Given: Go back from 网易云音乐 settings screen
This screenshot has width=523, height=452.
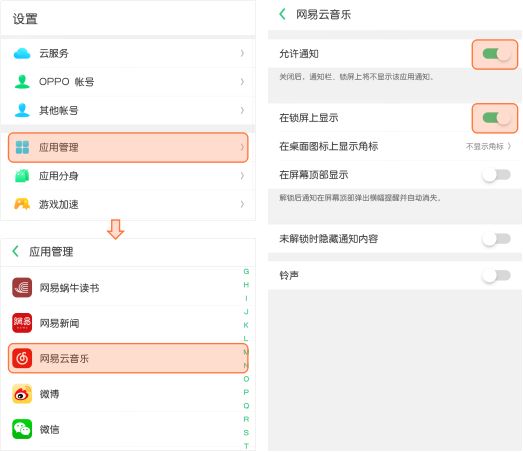Looking at the screenshot, I should (x=282, y=14).
